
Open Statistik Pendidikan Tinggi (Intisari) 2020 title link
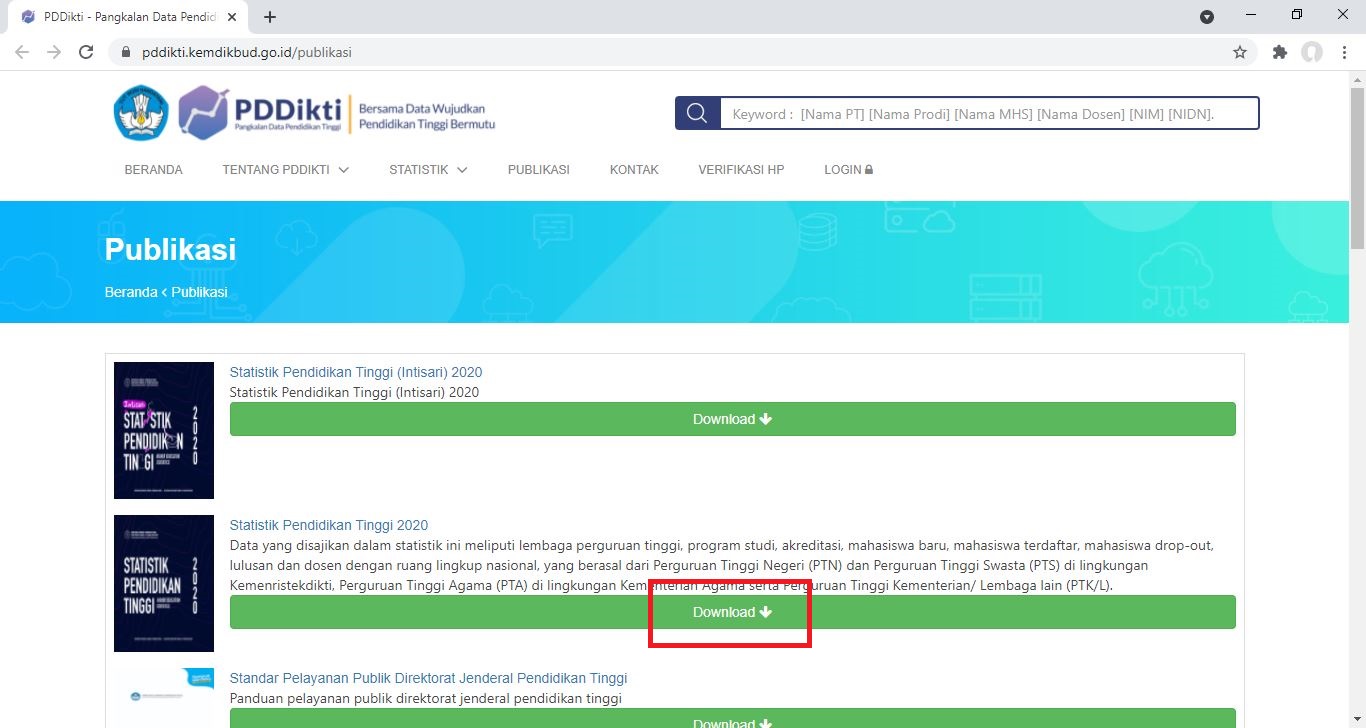(x=356, y=372)
